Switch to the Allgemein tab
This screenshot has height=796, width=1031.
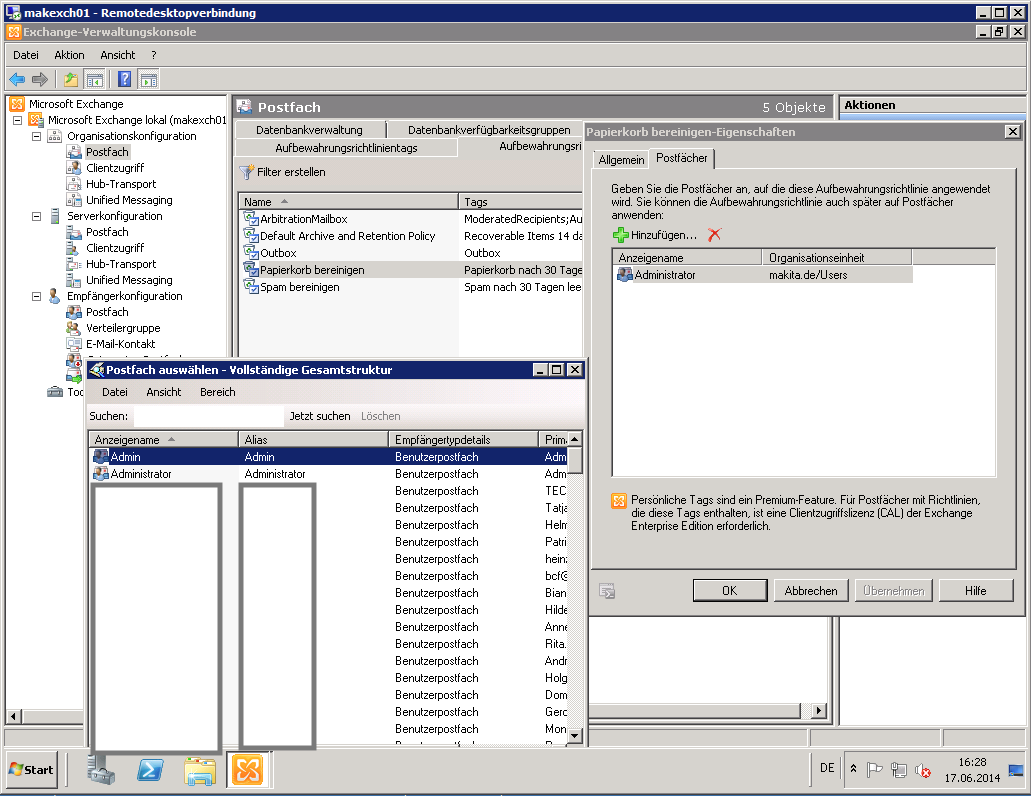coord(621,160)
